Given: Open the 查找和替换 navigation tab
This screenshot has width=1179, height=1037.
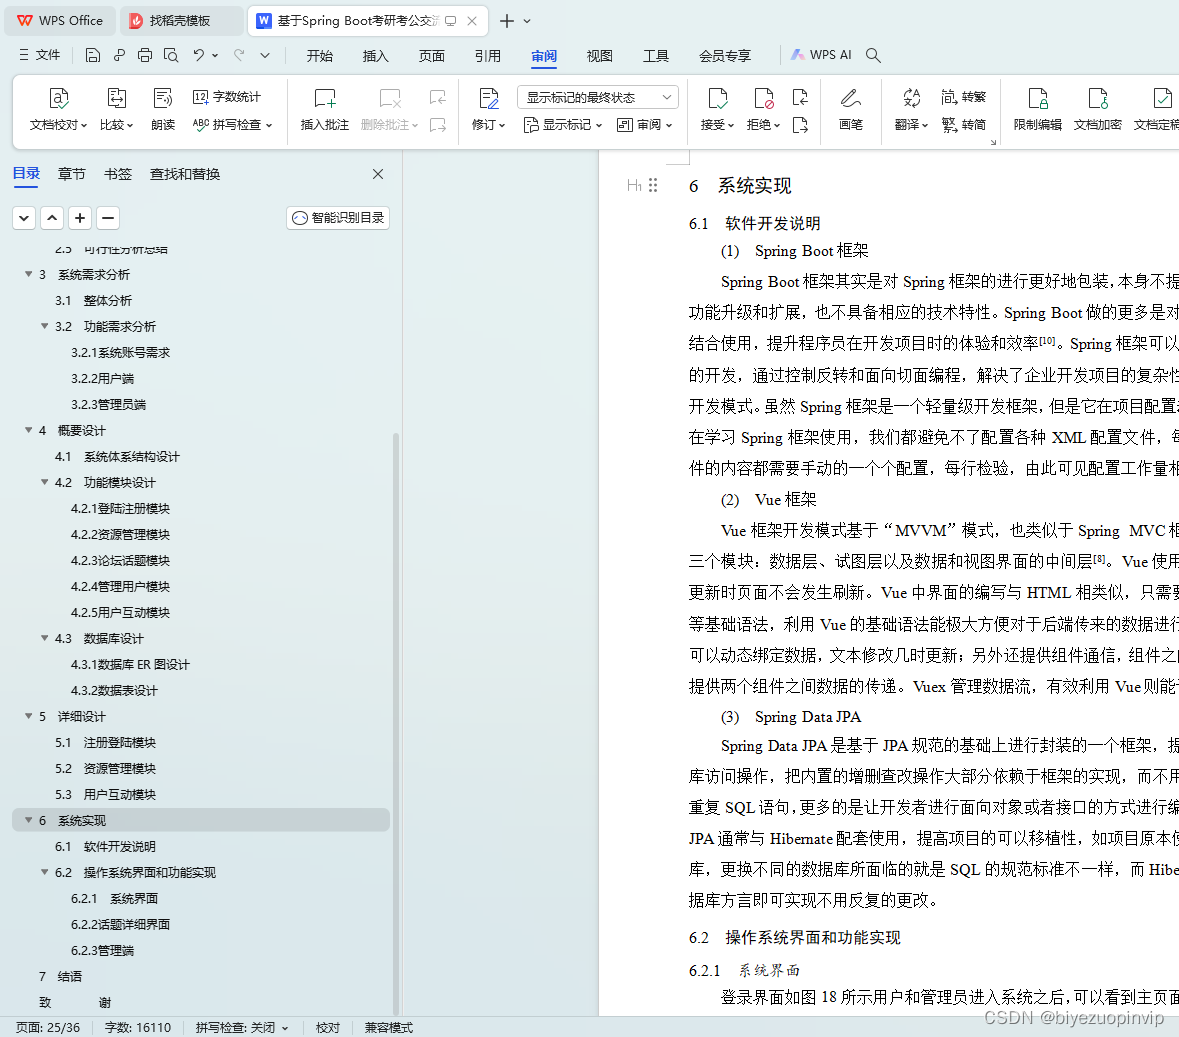Looking at the screenshot, I should click(185, 174).
